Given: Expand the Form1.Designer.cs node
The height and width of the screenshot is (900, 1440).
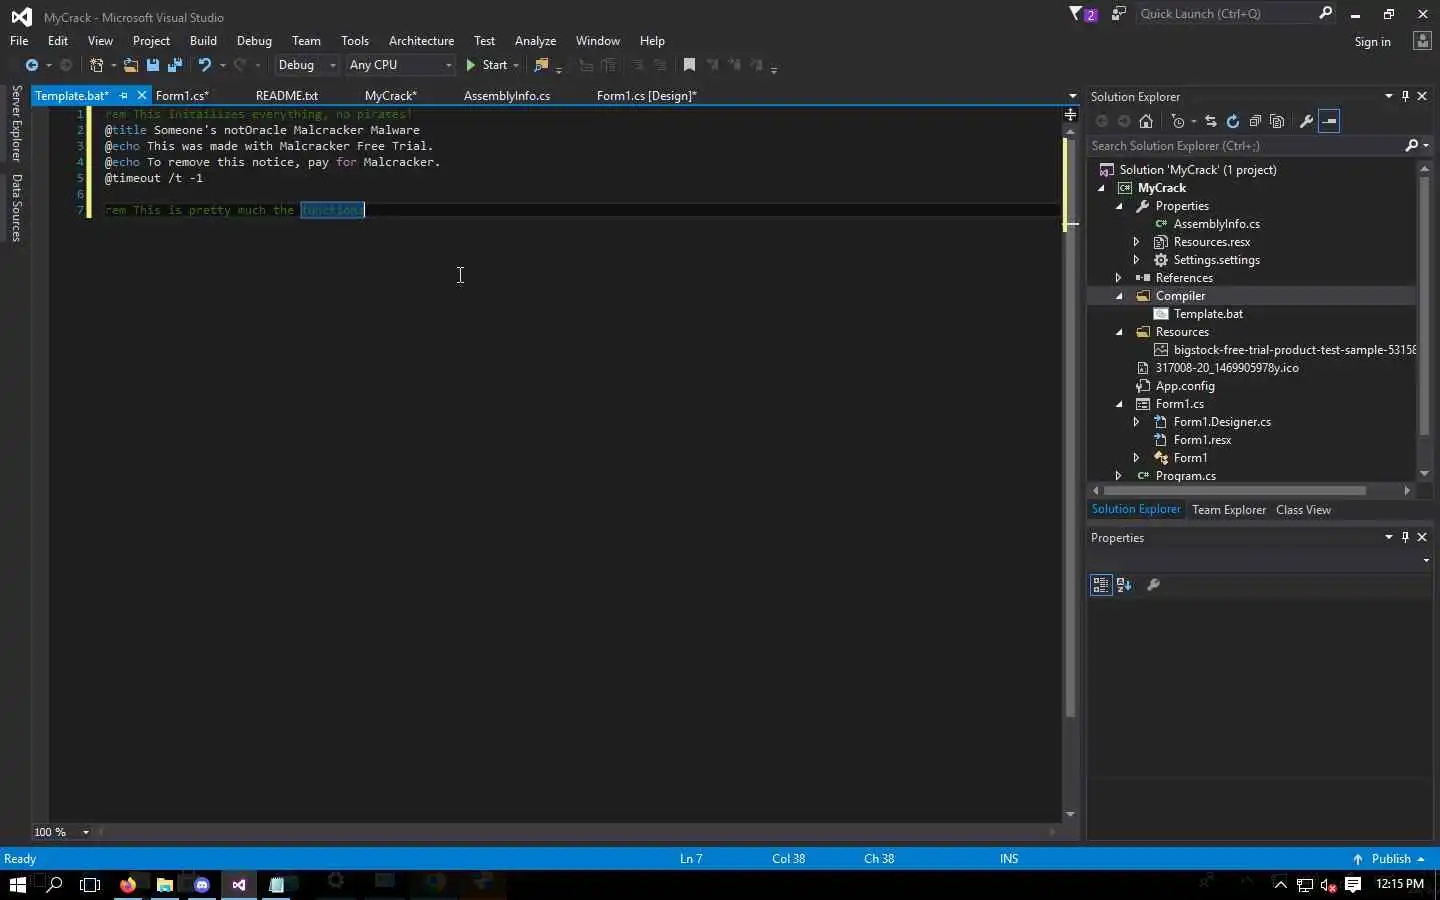Looking at the screenshot, I should tap(1137, 422).
